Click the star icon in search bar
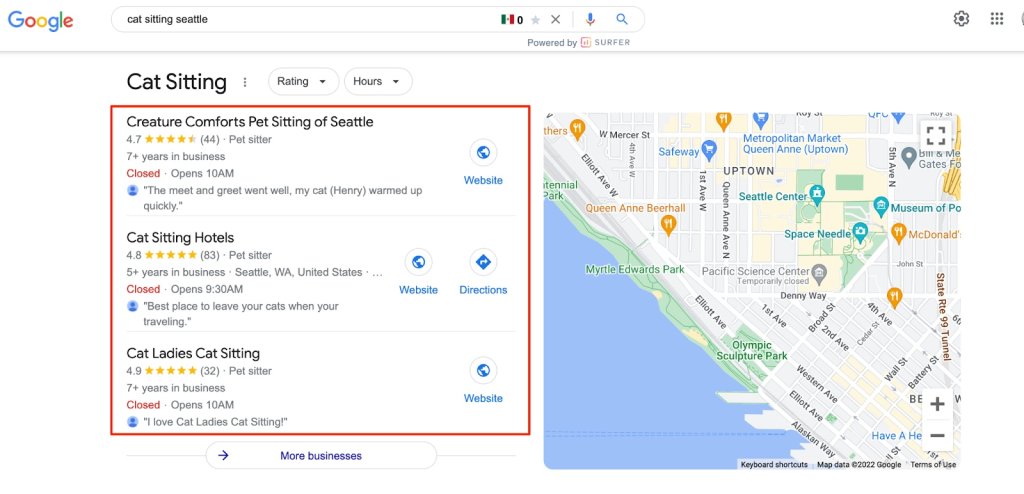 point(536,20)
